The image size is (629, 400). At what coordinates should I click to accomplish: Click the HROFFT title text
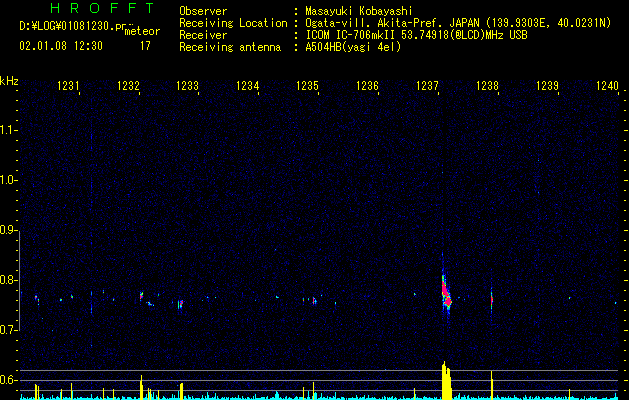pos(103,8)
